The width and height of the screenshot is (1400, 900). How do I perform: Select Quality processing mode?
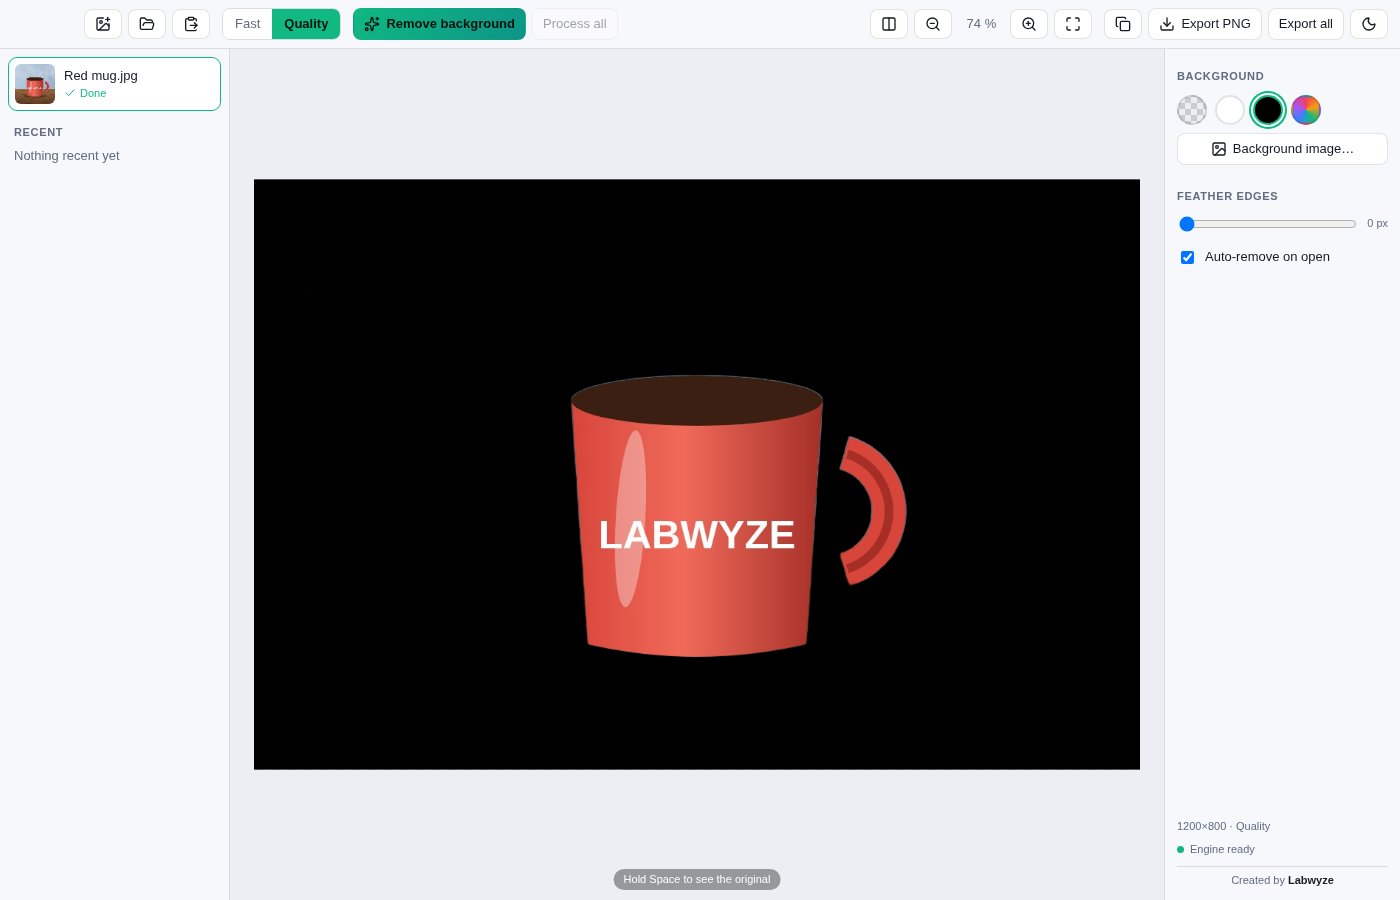[306, 24]
